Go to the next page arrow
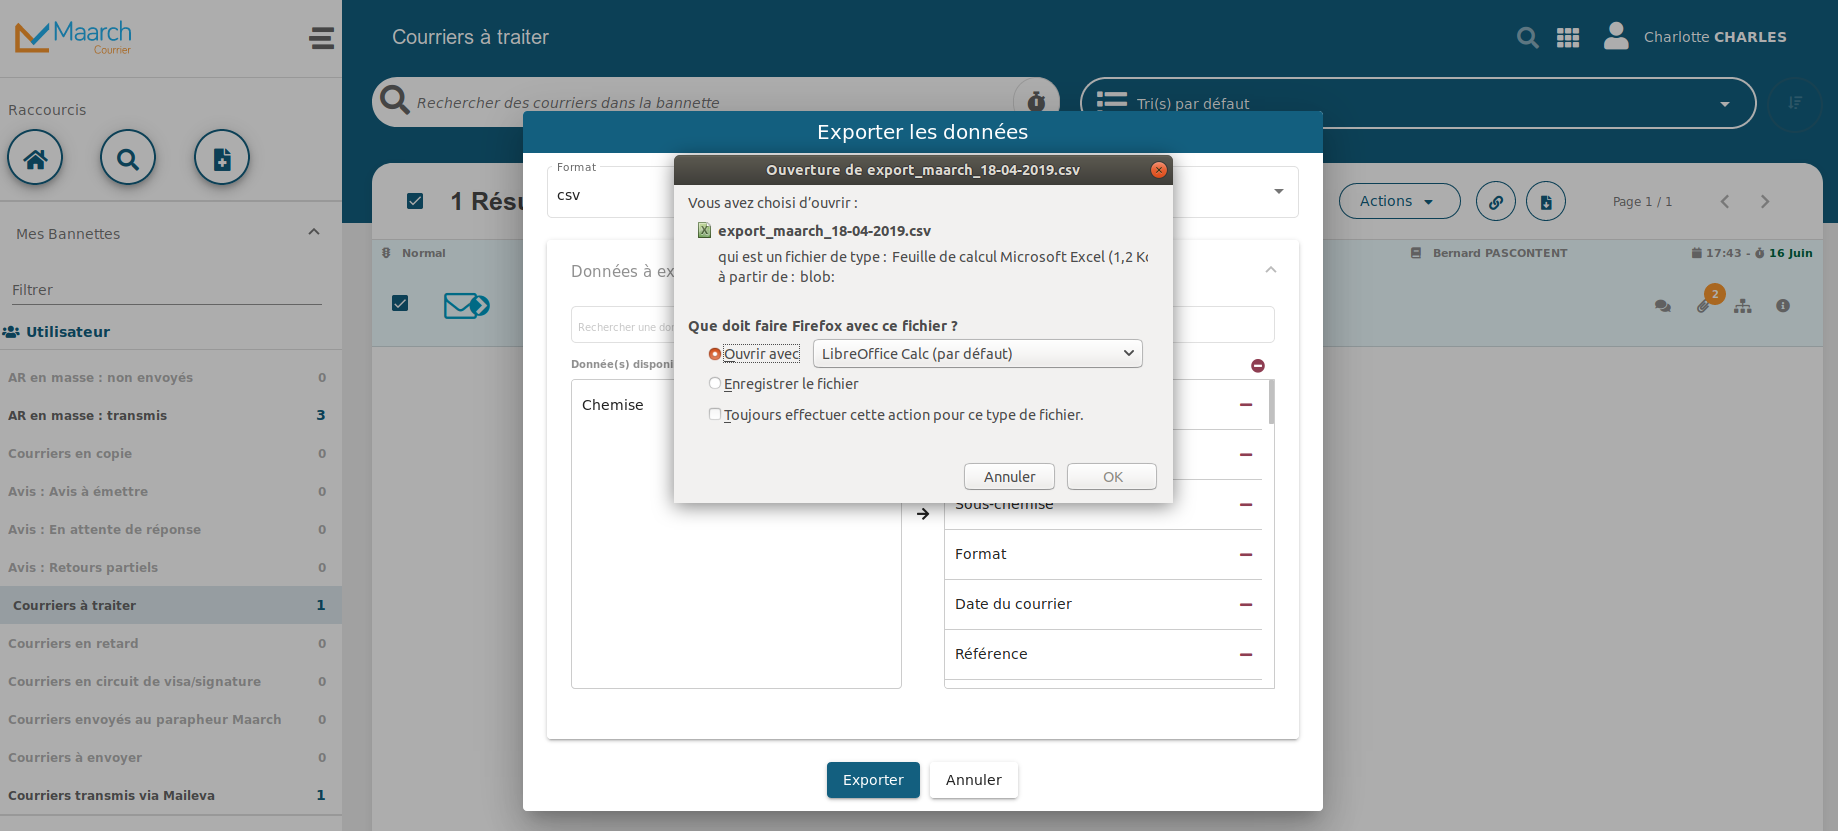The height and width of the screenshot is (831, 1838). [1765, 202]
